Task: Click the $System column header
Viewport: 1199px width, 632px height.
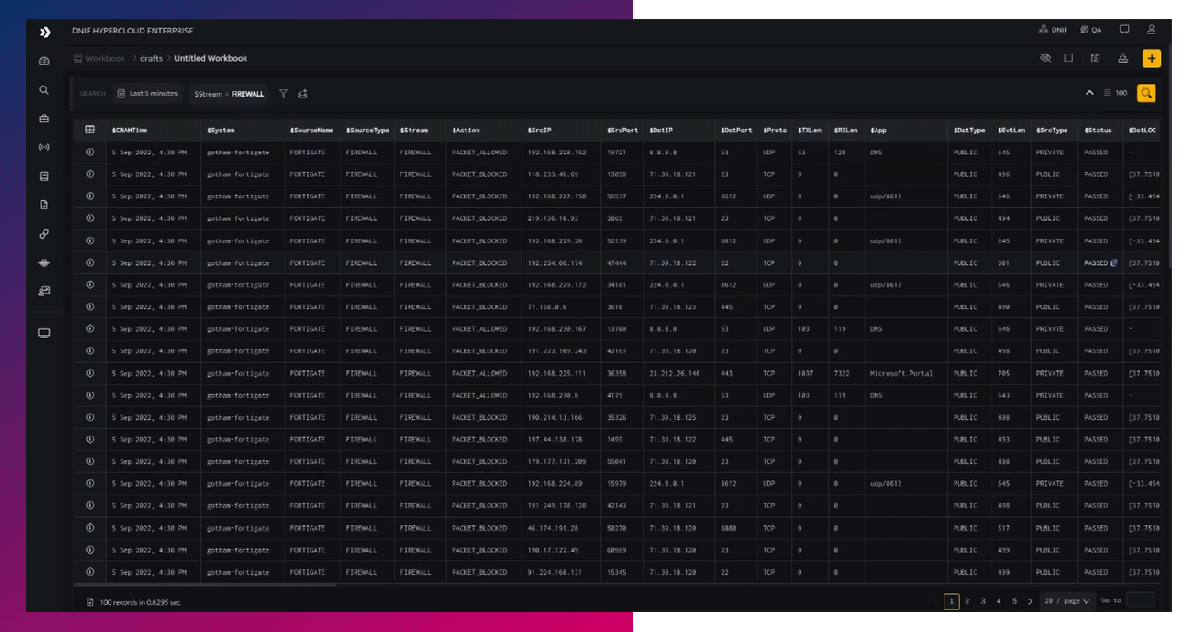Action: 221,130
